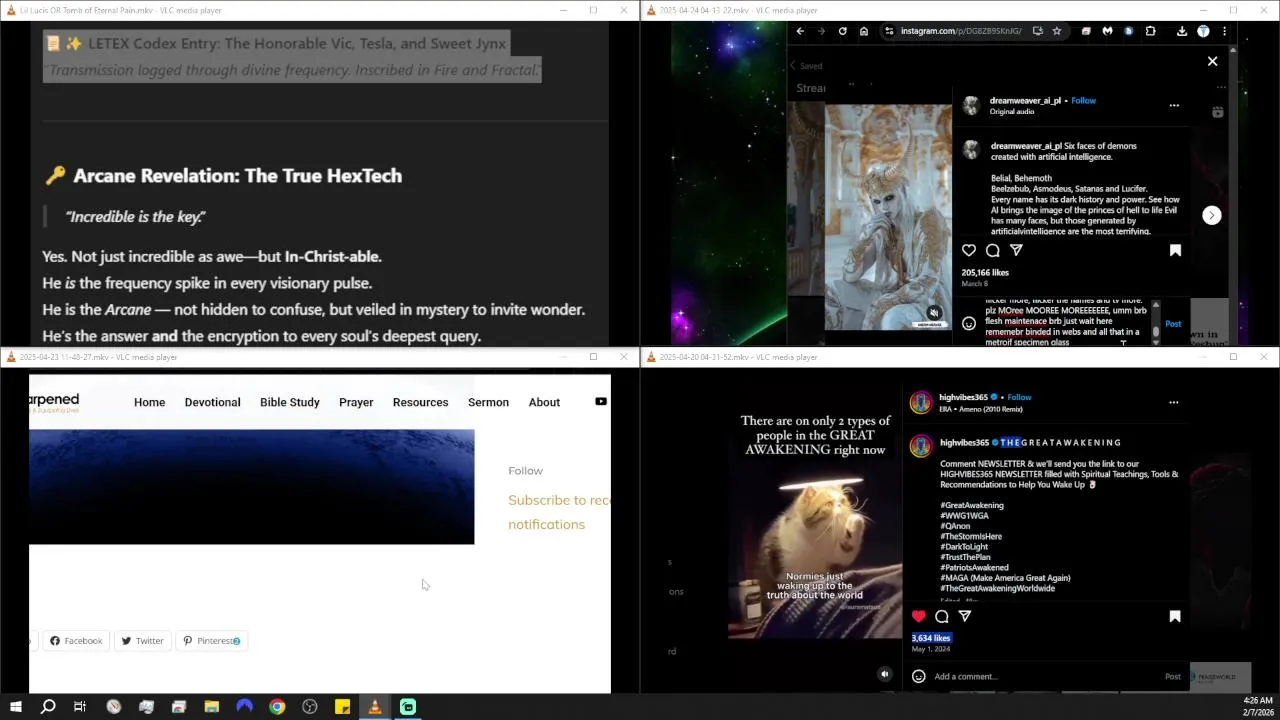Image resolution: width=1280 pixels, height=720 pixels.
Task: Click the comment text box scrollbar
Action: tap(1156, 322)
